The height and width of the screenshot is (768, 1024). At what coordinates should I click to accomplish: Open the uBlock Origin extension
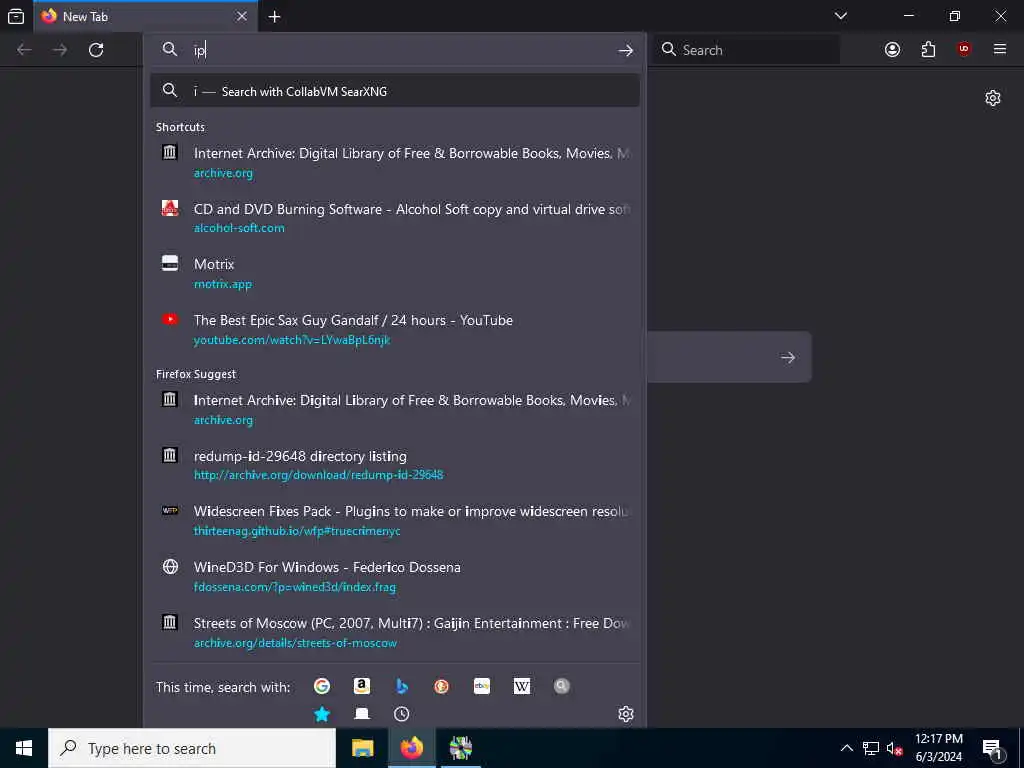pyautogui.click(x=964, y=50)
